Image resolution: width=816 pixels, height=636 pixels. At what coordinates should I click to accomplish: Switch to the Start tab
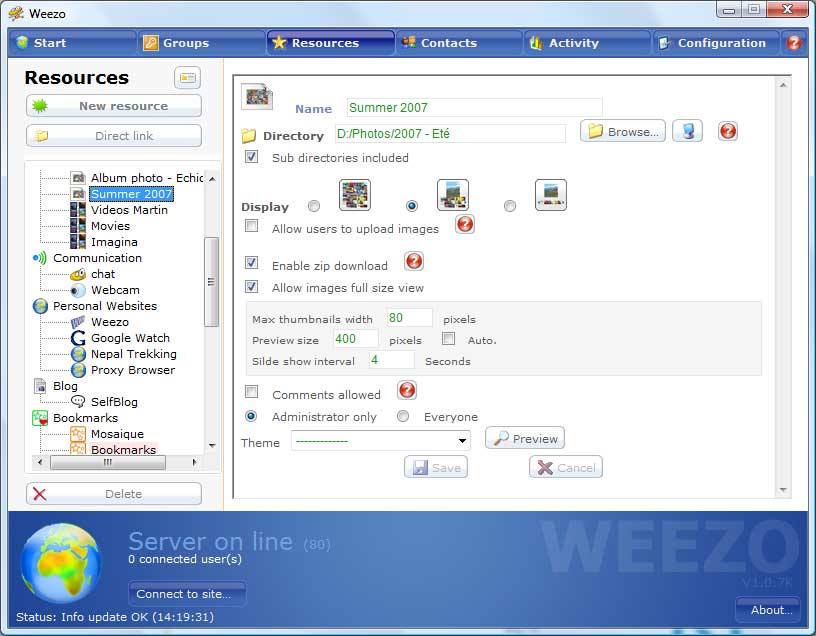tap(73, 43)
